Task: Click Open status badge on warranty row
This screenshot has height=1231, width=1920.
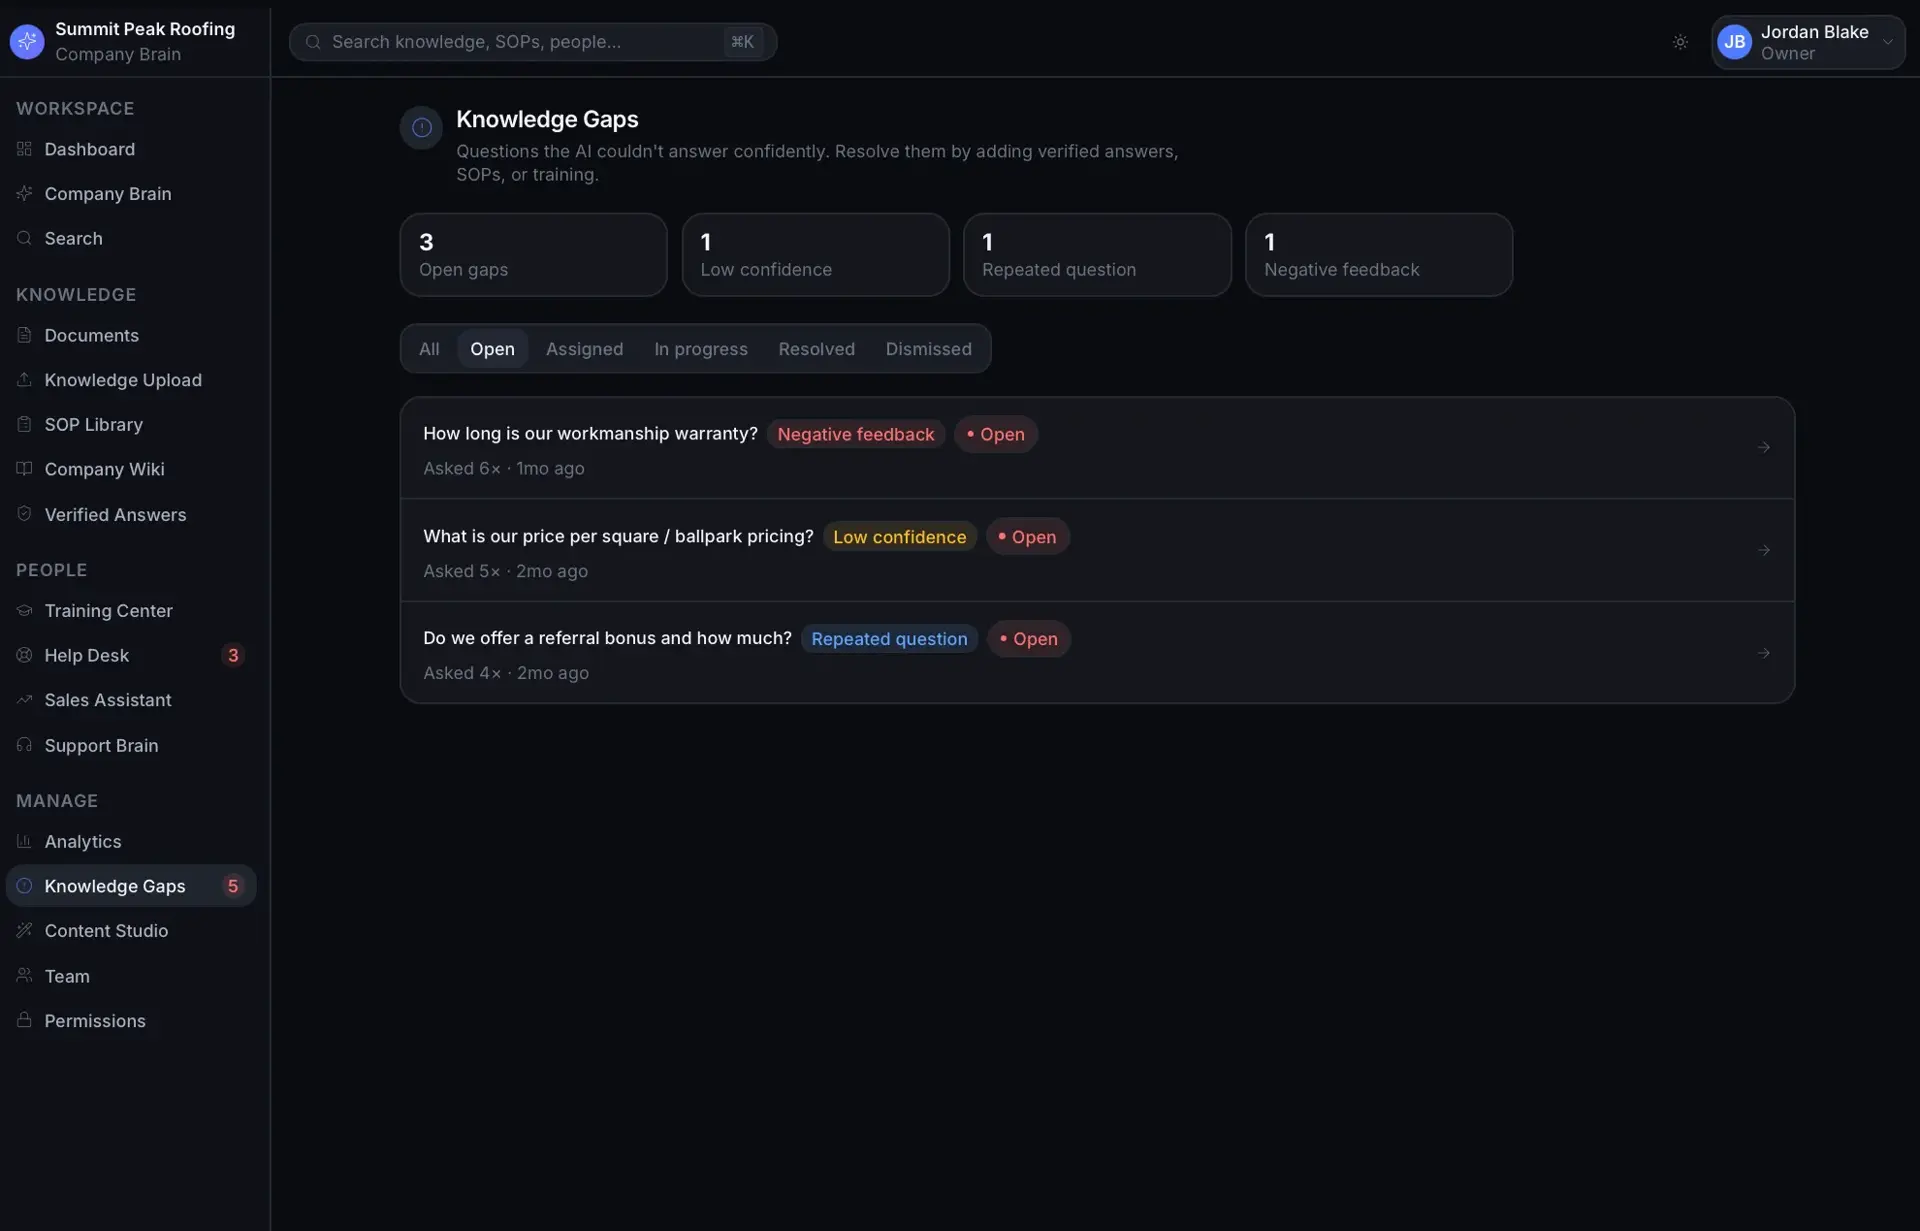Action: [995, 434]
